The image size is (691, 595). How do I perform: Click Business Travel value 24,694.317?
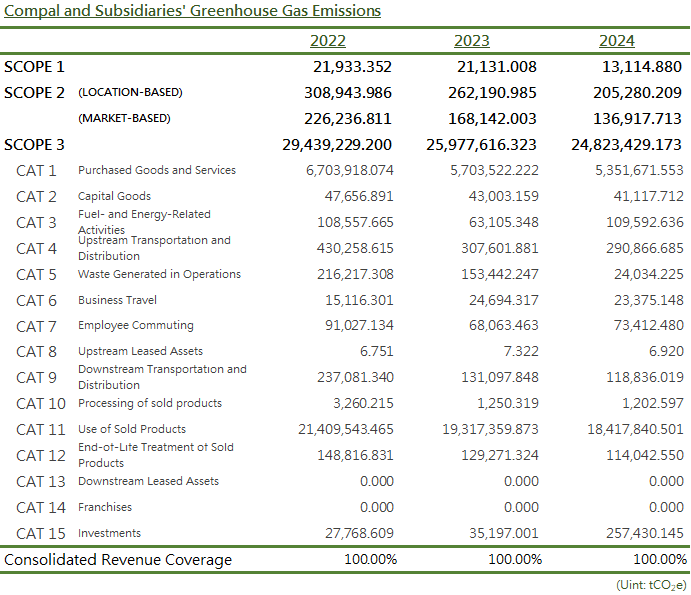[504, 301]
